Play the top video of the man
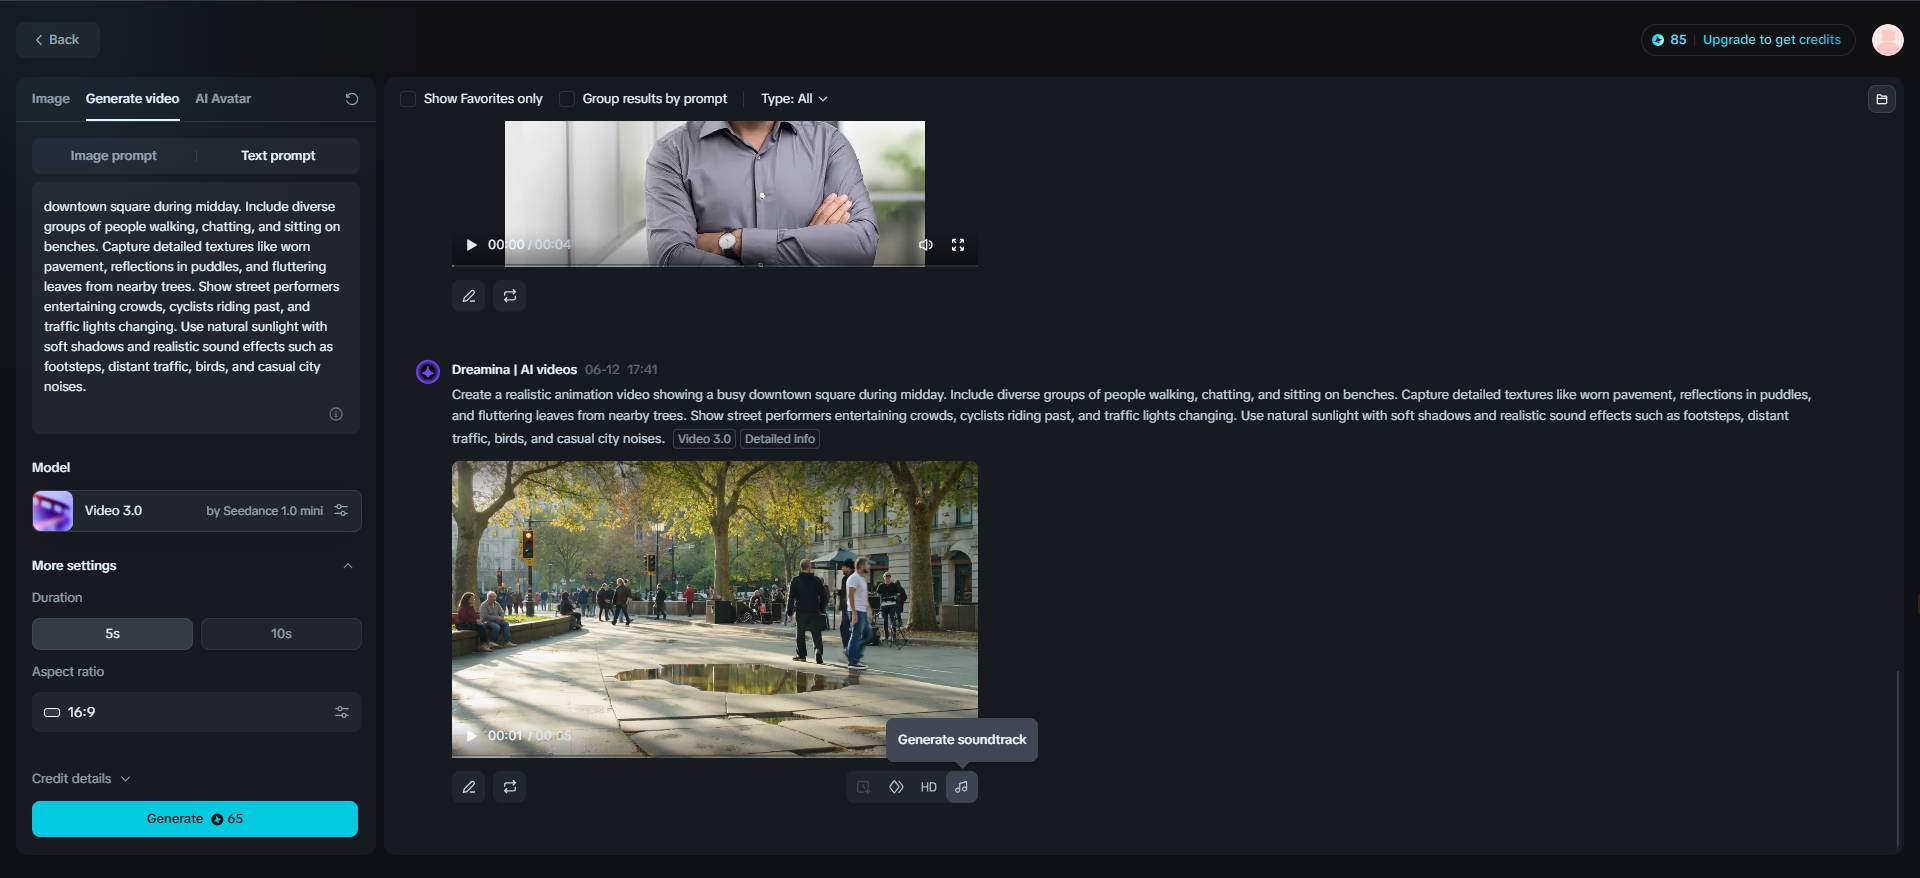This screenshot has height=878, width=1920. click(471, 245)
